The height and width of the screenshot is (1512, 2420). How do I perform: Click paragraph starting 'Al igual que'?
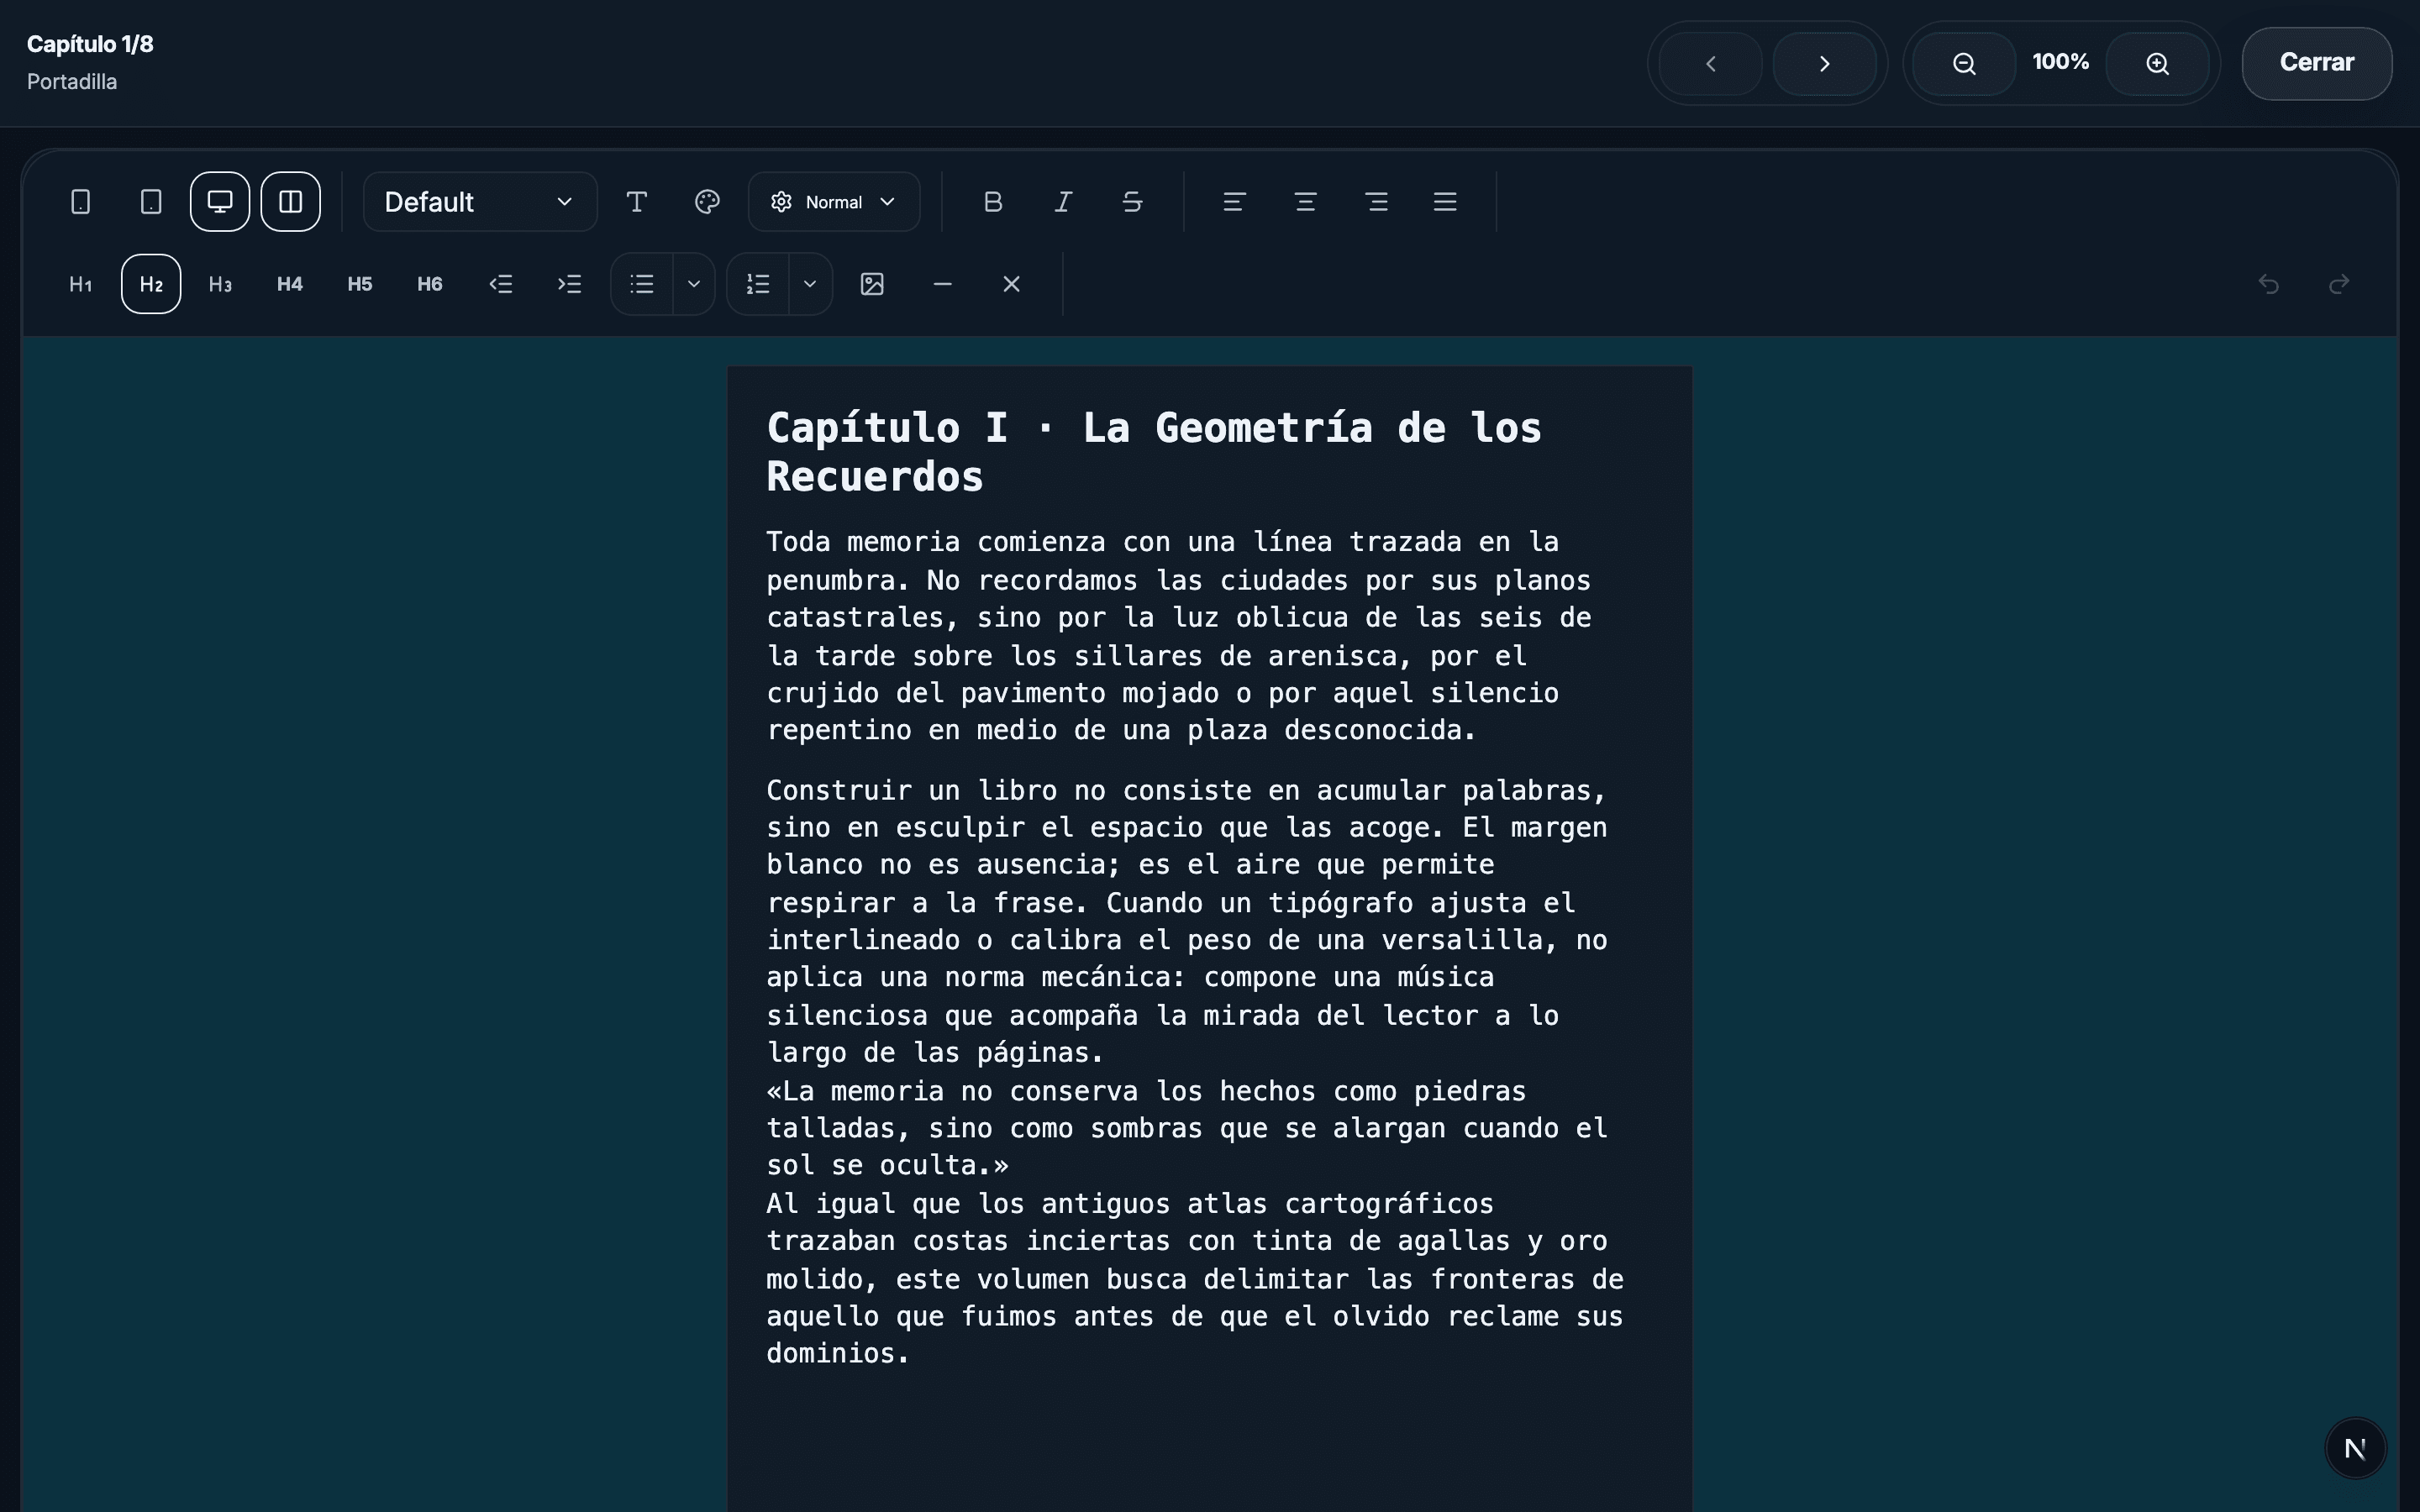pos(1195,1278)
